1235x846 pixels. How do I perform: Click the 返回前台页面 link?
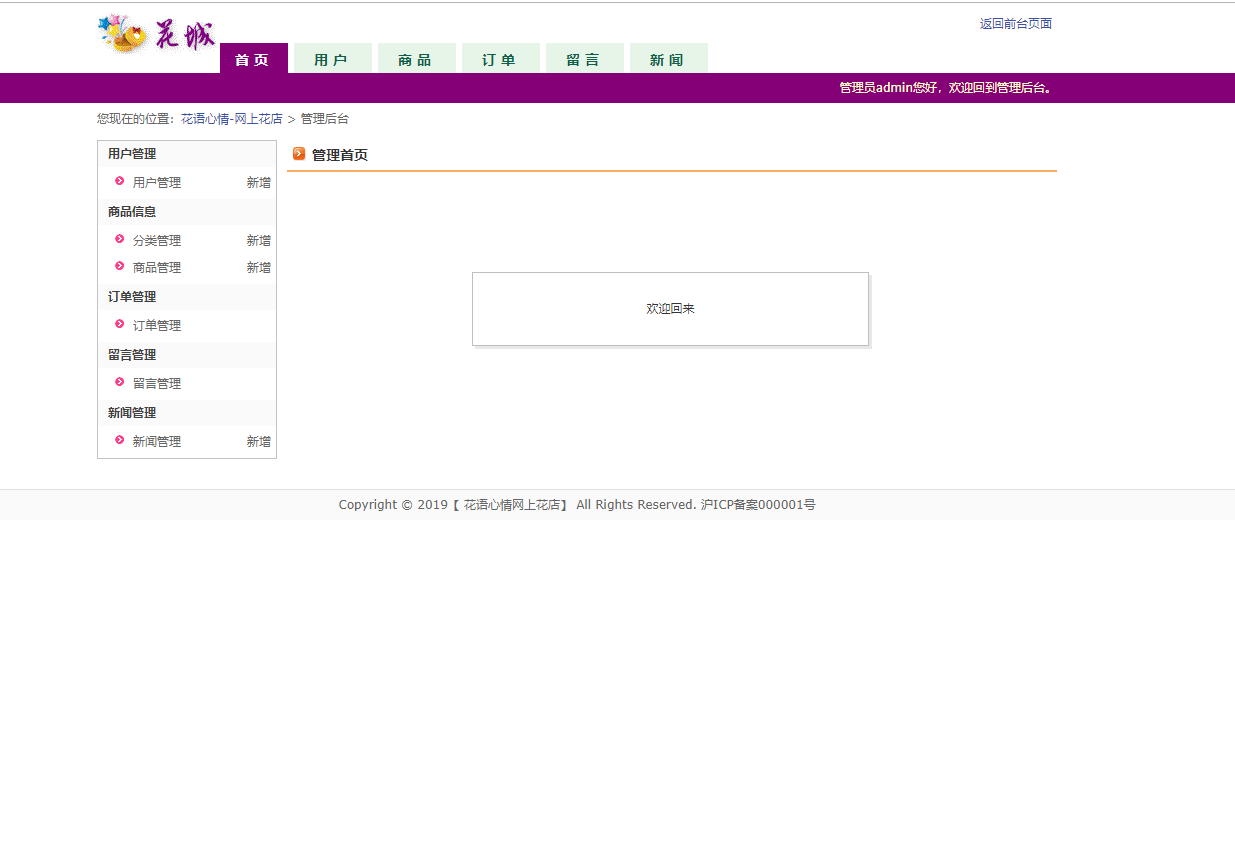(1015, 23)
